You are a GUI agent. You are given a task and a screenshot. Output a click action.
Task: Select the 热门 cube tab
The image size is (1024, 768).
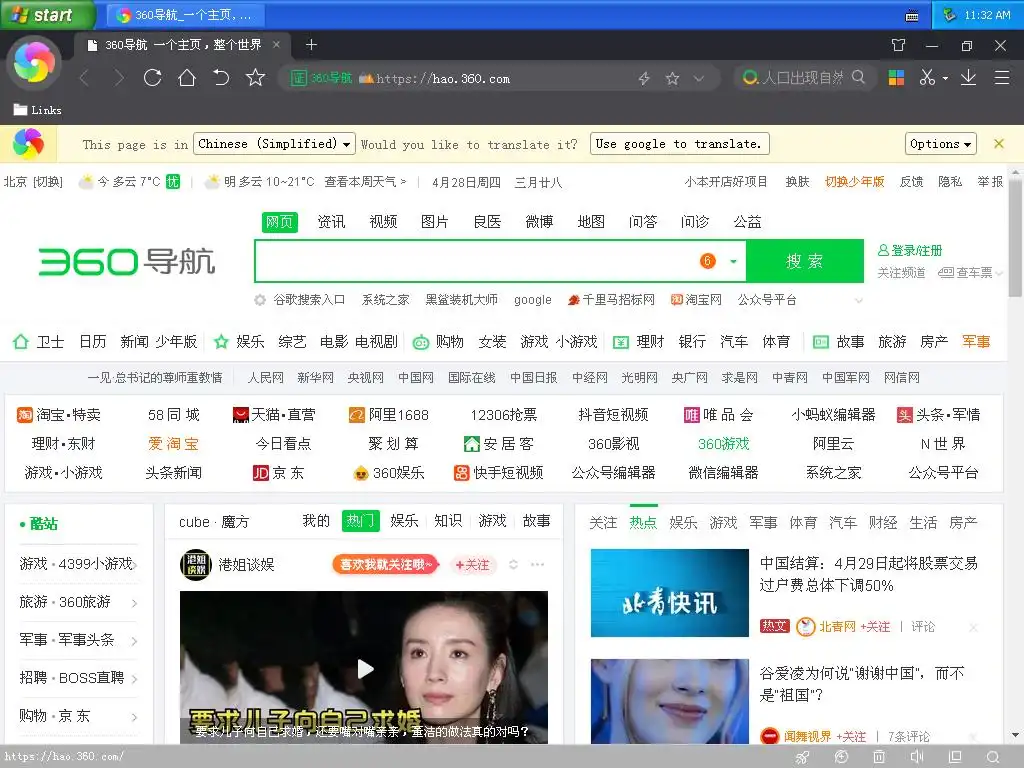pos(360,520)
